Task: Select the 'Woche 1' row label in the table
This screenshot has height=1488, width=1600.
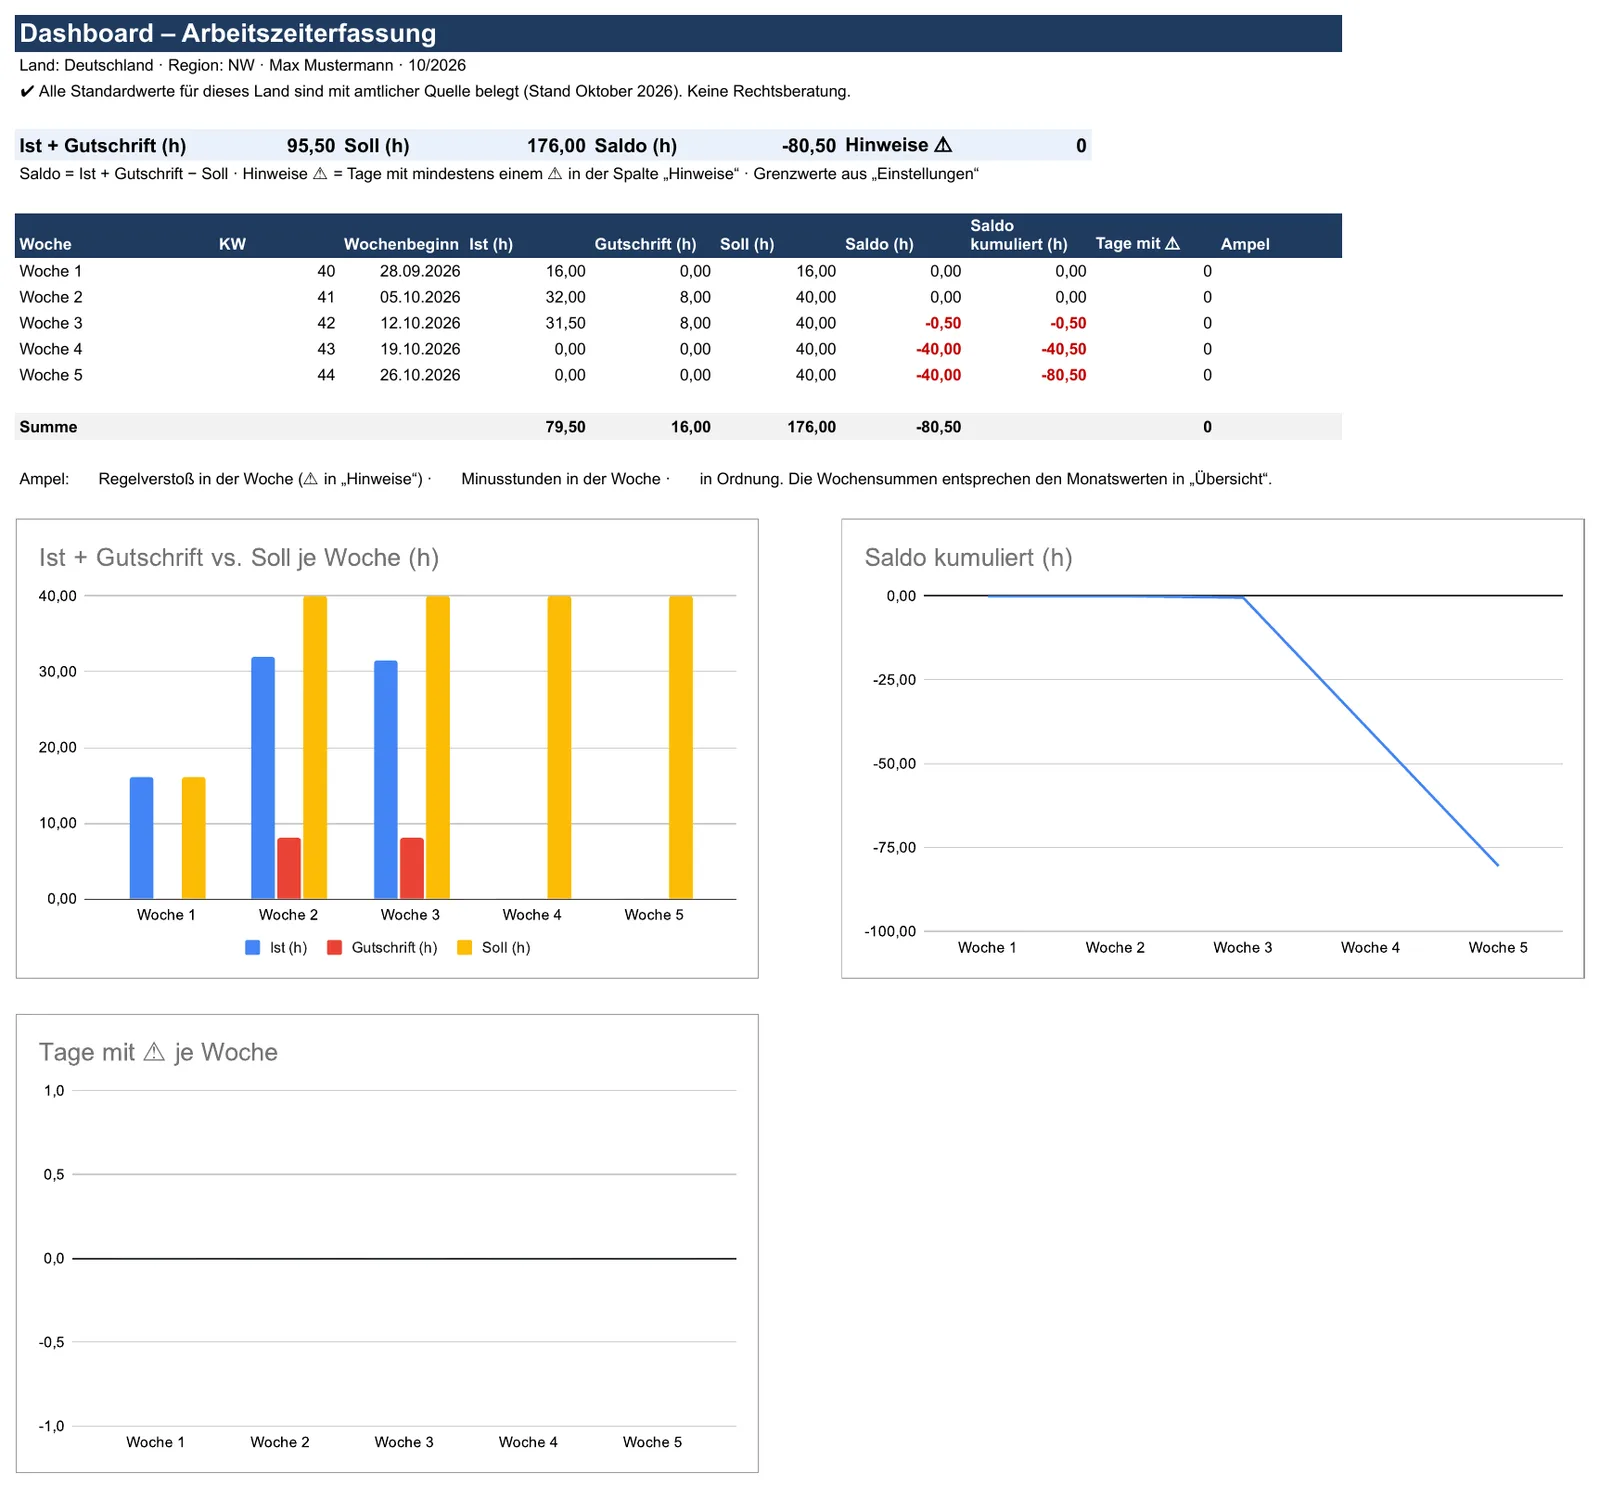Action: point(51,271)
